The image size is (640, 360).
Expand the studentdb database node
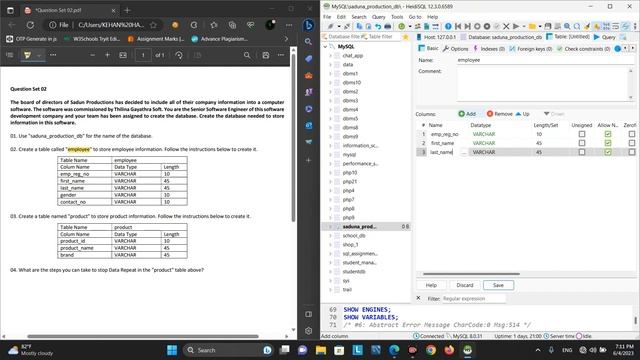click(x=331, y=271)
